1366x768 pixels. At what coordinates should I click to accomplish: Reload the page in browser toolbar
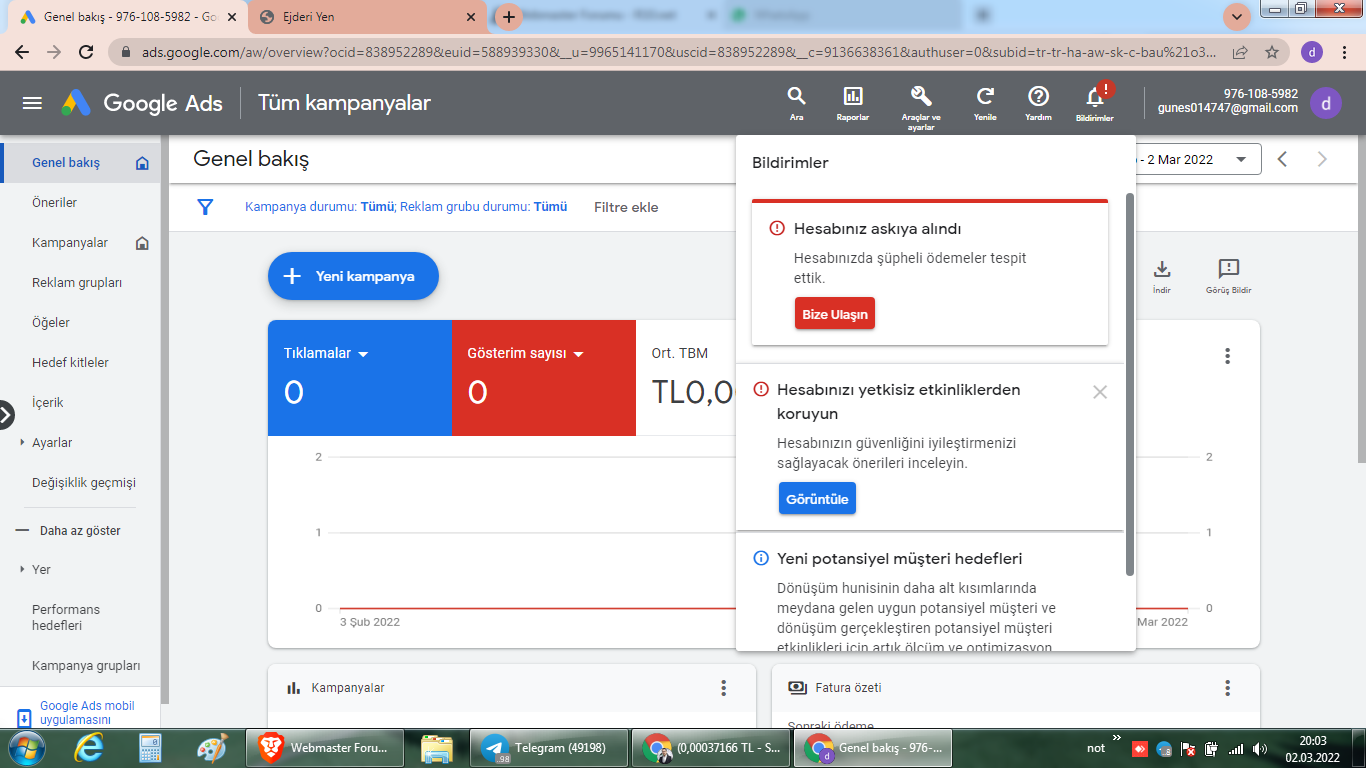86,52
